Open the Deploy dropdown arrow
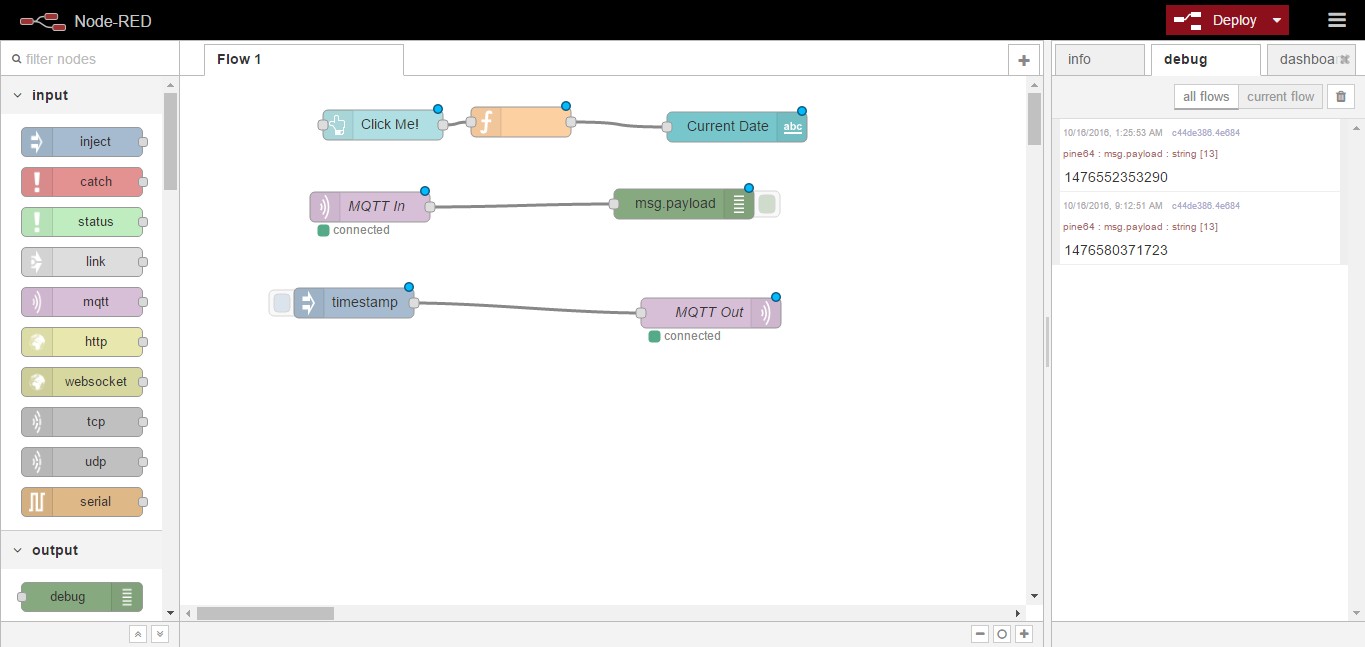1365x647 pixels. (x=1277, y=20)
